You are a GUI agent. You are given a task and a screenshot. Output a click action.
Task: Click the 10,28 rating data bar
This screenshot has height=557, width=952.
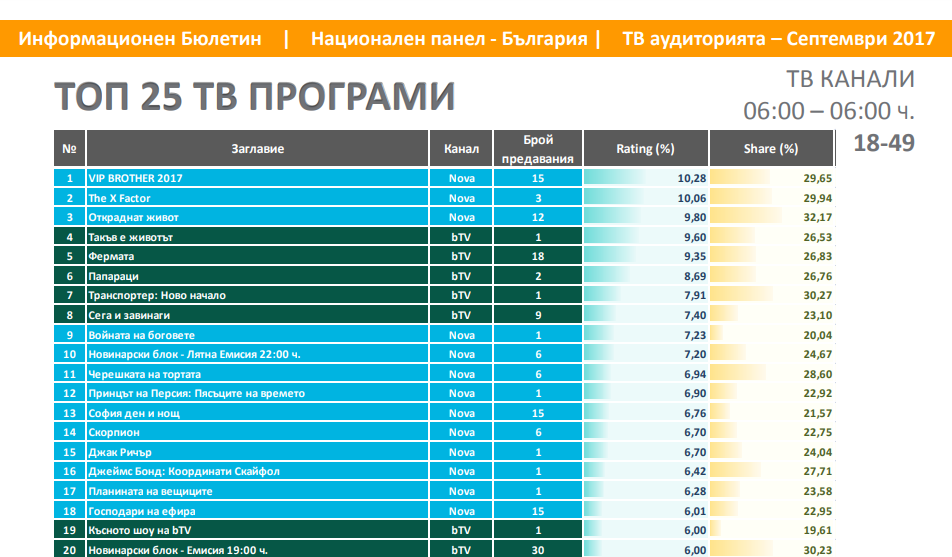coord(645,178)
